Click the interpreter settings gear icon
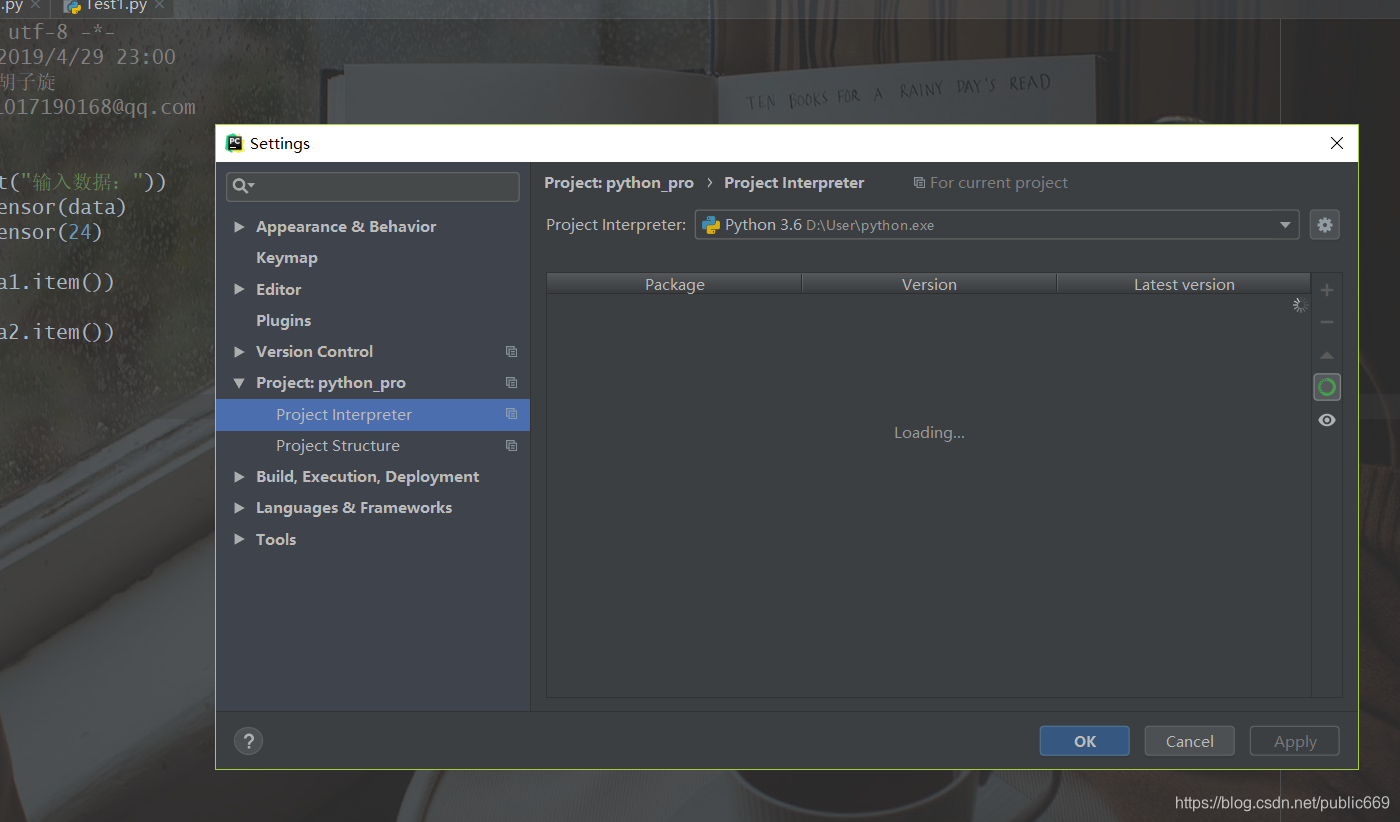 click(x=1325, y=225)
